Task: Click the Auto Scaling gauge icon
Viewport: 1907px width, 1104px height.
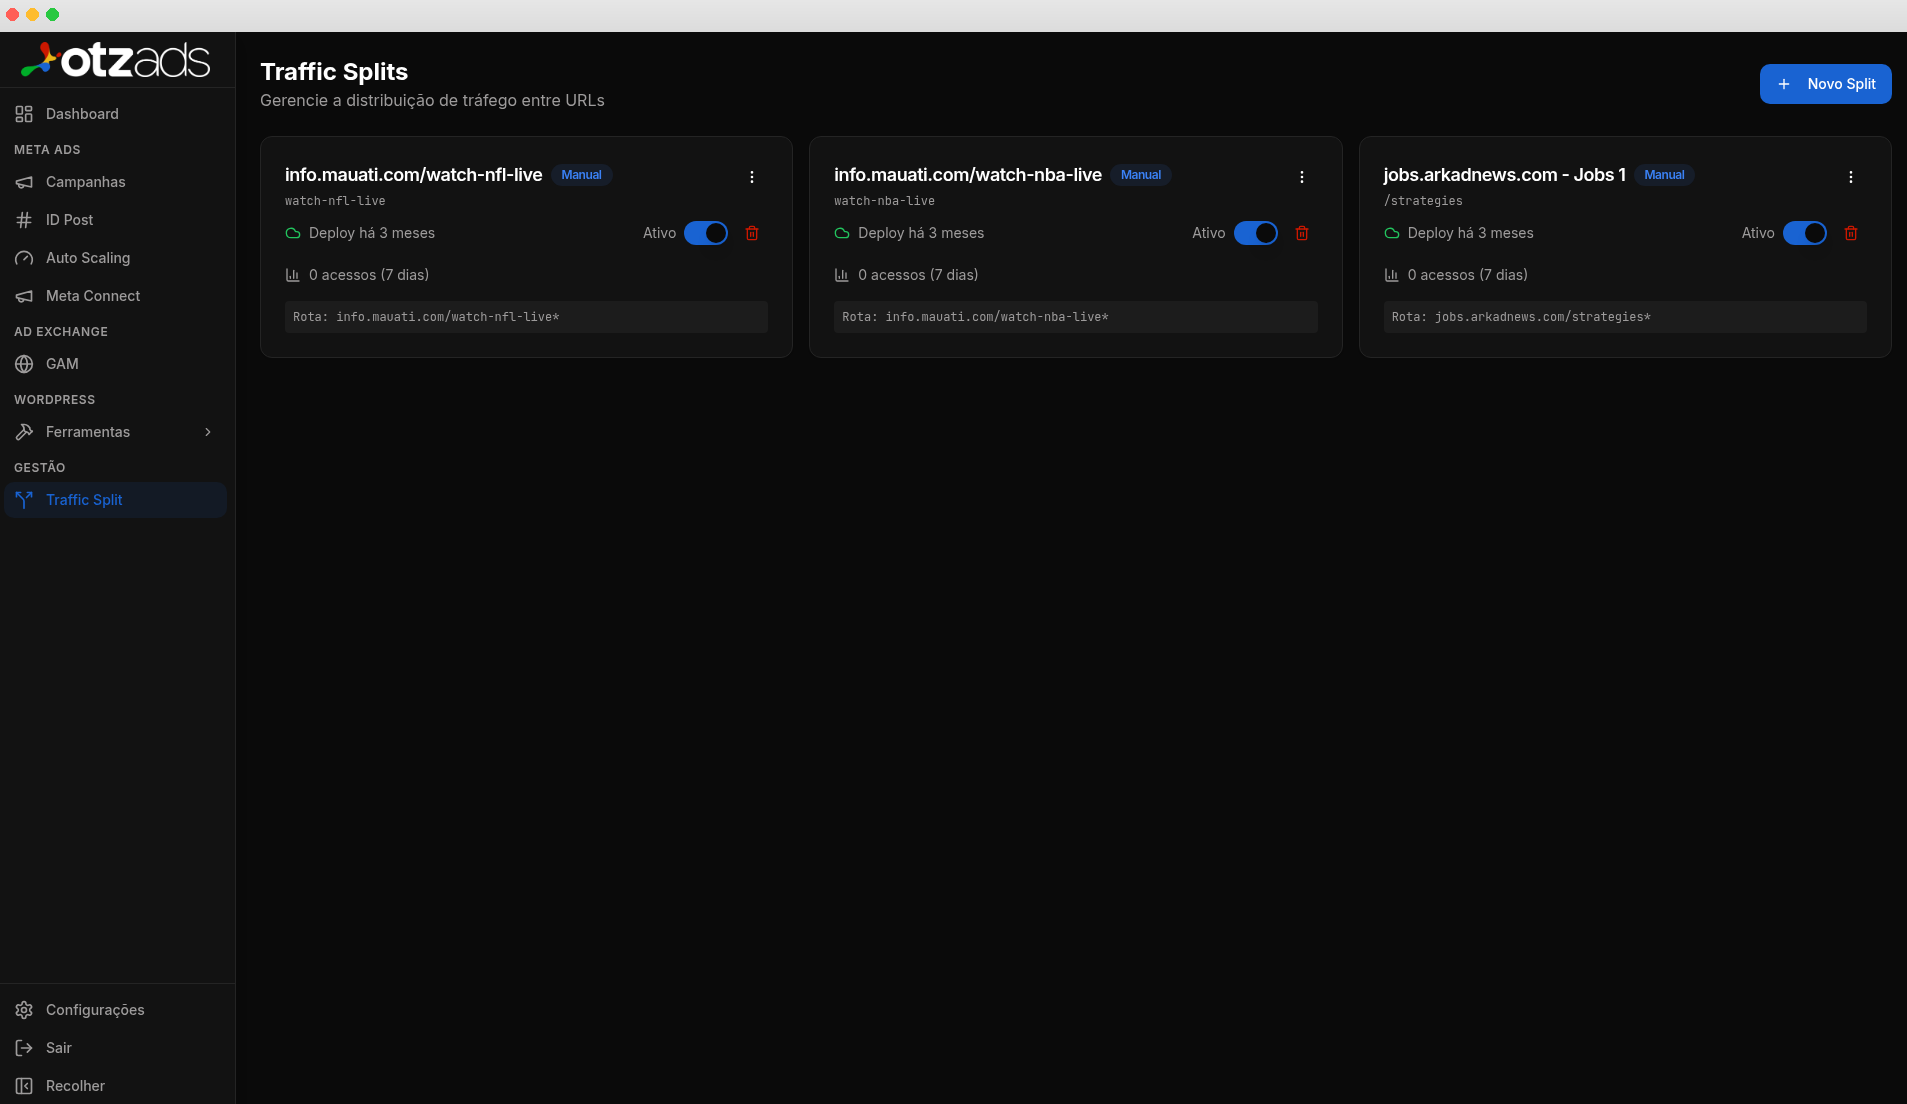Action: pyautogui.click(x=24, y=258)
